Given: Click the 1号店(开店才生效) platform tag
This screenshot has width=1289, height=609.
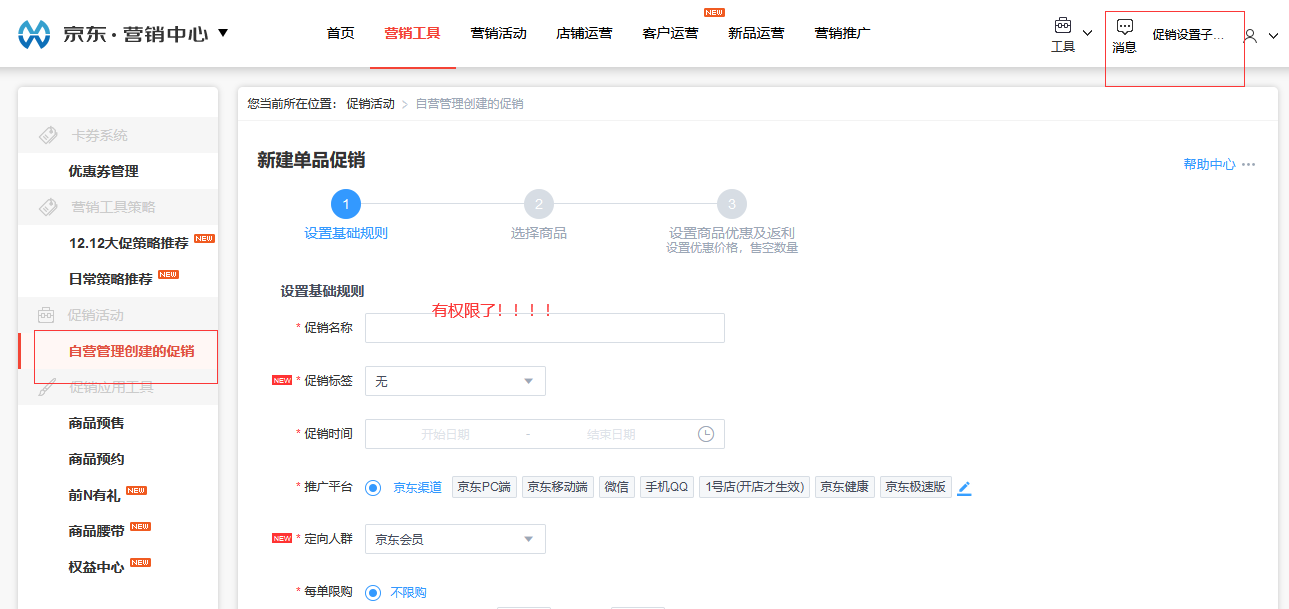Looking at the screenshot, I should tap(754, 487).
